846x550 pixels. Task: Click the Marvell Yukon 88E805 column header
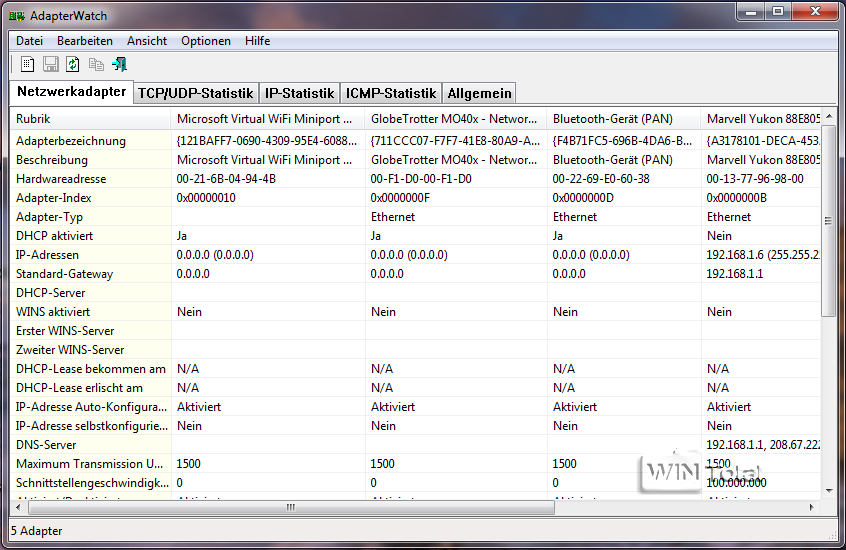click(761, 119)
